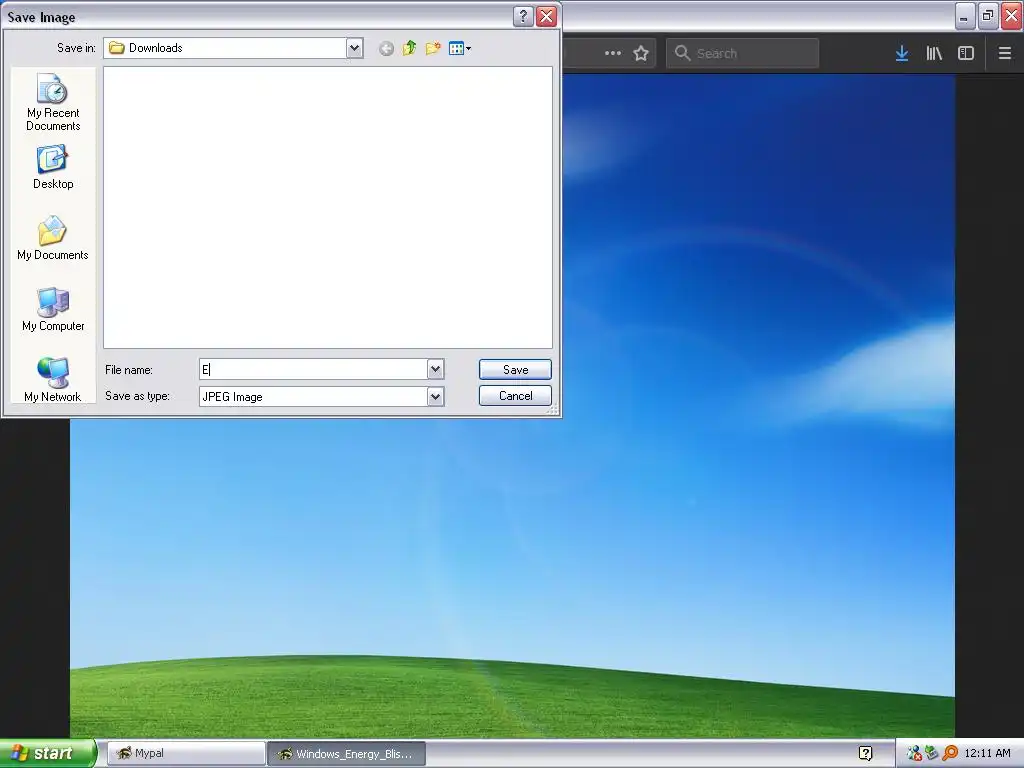
Task: Click the File name text field
Action: tap(313, 370)
